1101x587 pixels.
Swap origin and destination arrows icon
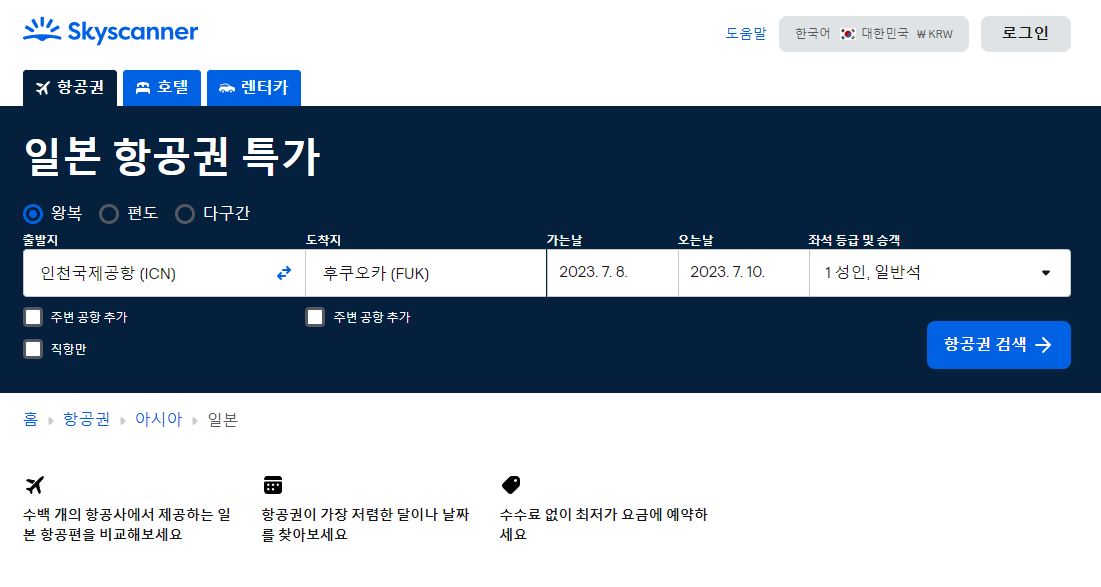pyautogui.click(x=284, y=273)
